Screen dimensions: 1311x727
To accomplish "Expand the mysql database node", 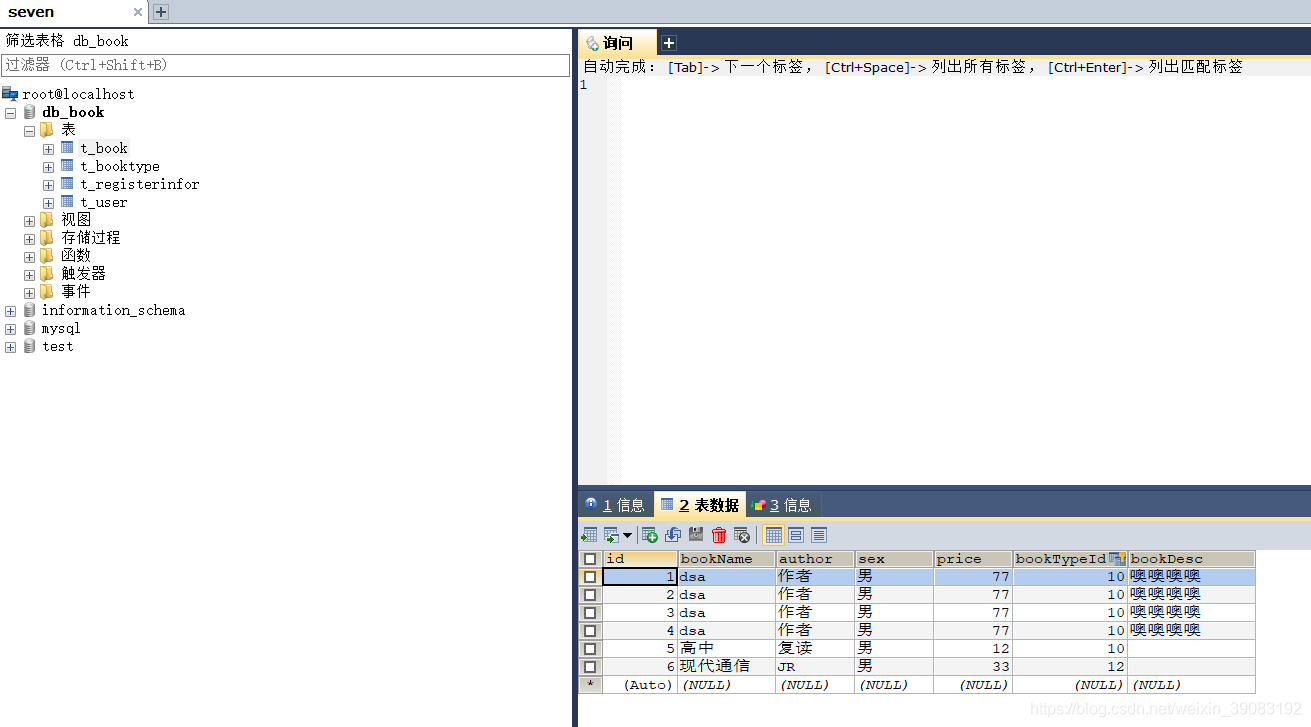I will (10, 329).
